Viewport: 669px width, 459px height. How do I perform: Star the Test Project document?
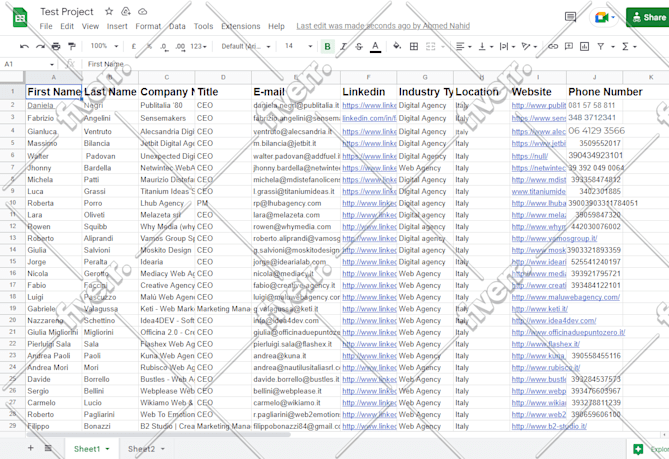tap(109, 12)
